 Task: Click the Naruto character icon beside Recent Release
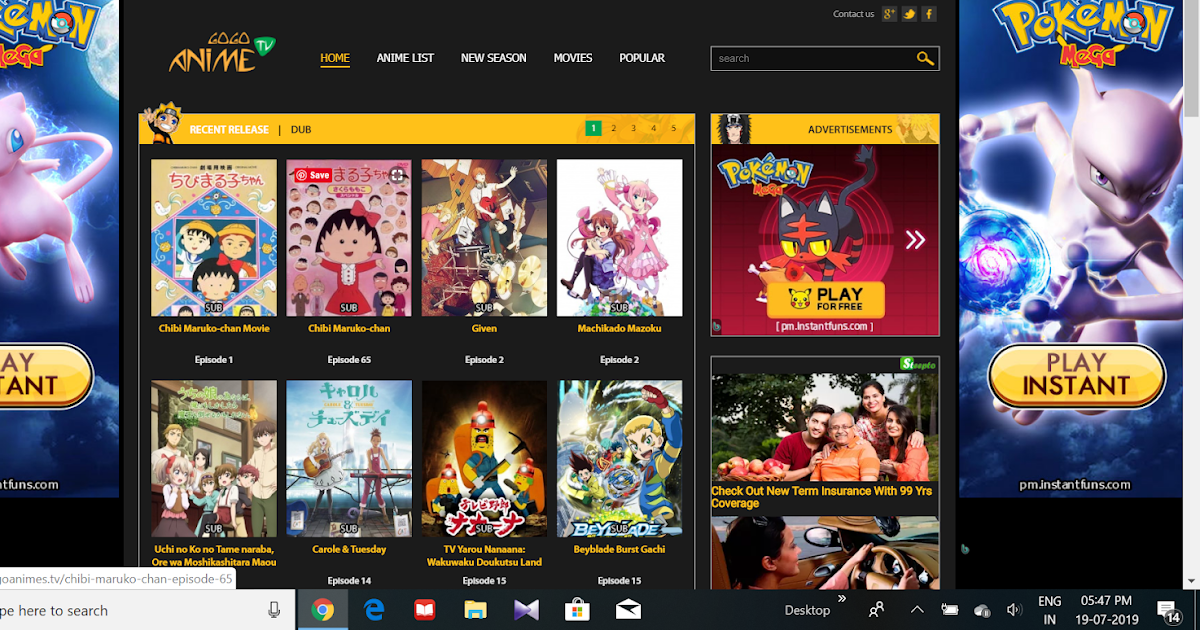[161, 123]
